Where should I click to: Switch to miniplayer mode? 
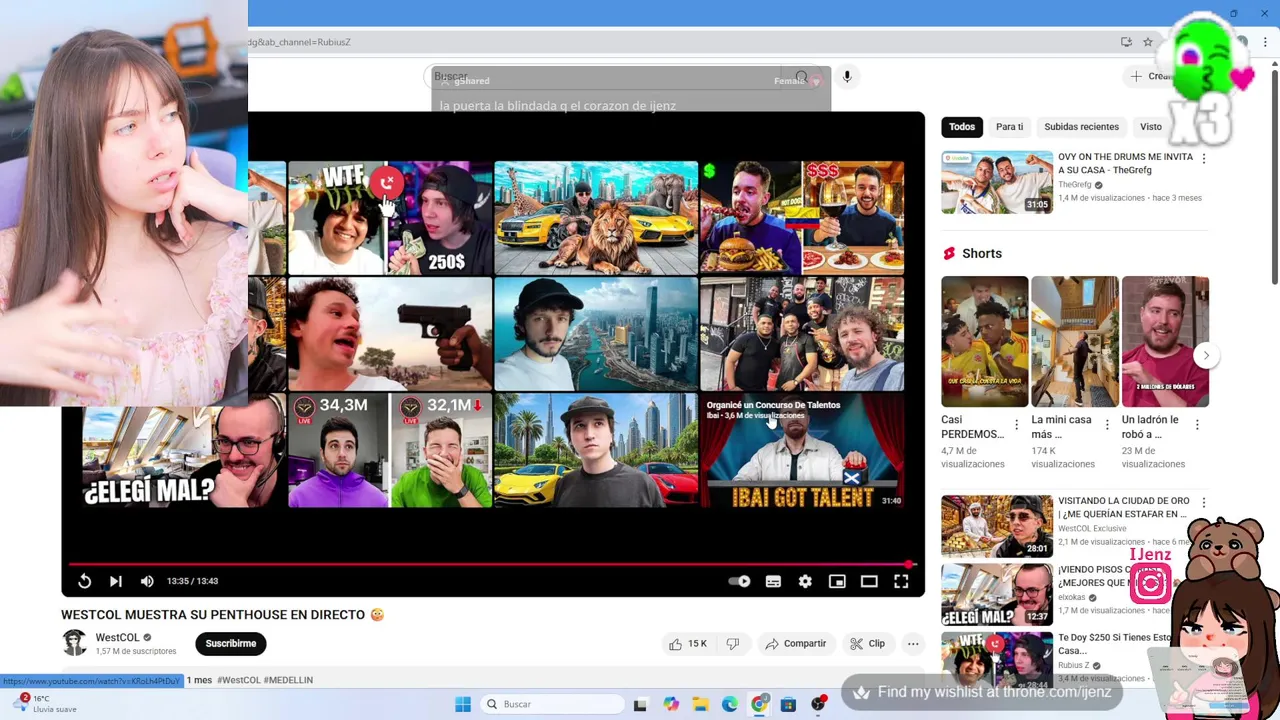point(837,581)
